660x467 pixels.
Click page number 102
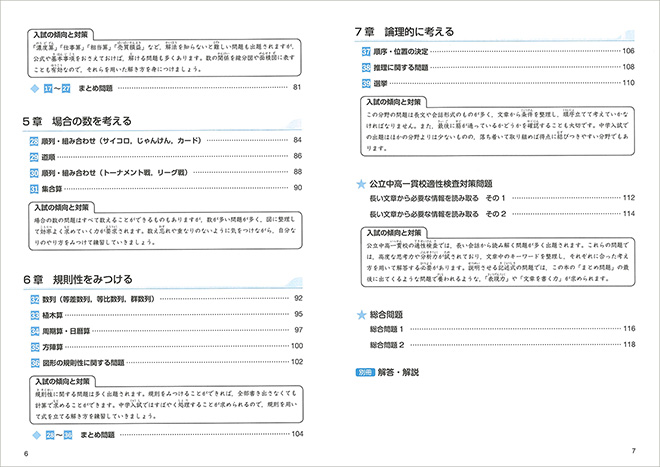(297, 362)
